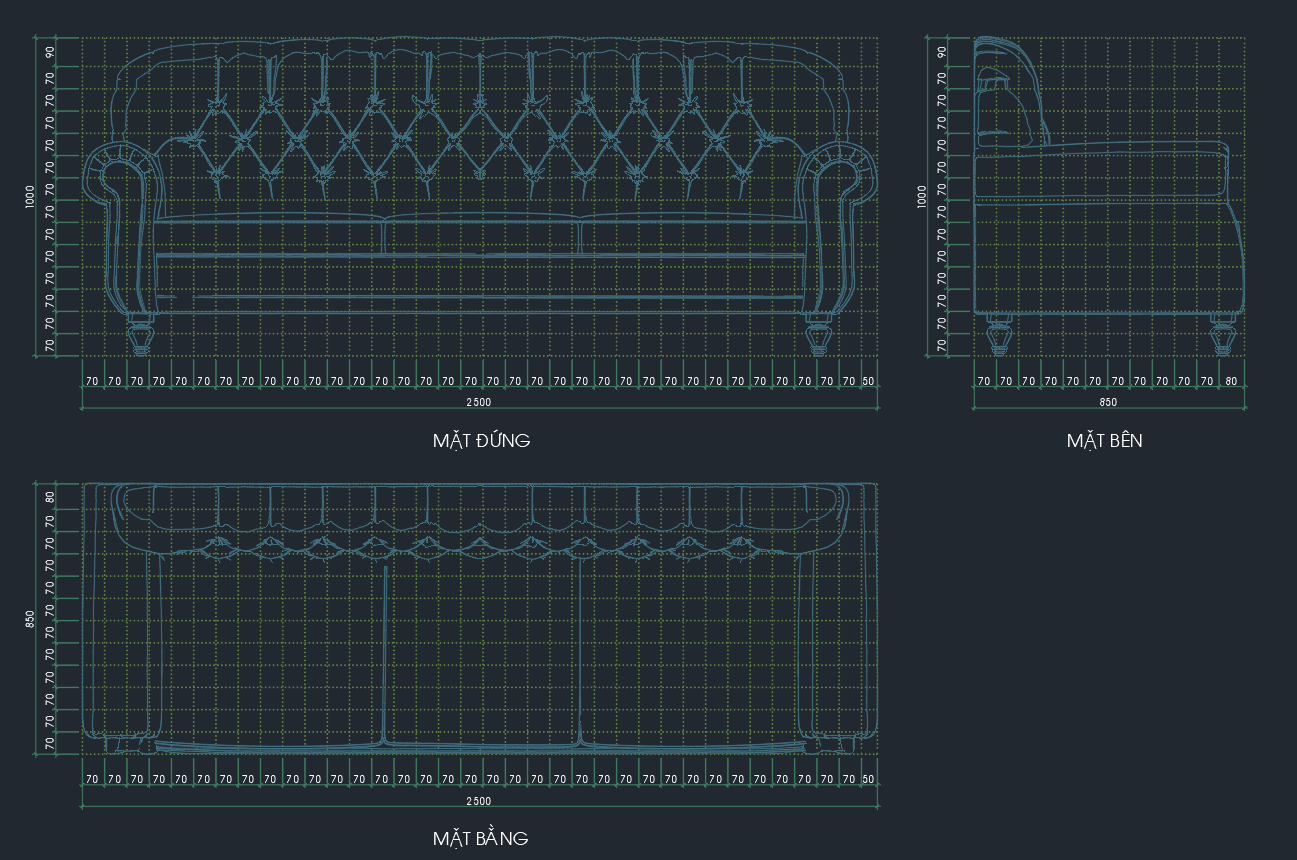This screenshot has width=1297, height=860.
Task: Select the 90 dimension beside front elevation
Action: tap(50, 52)
